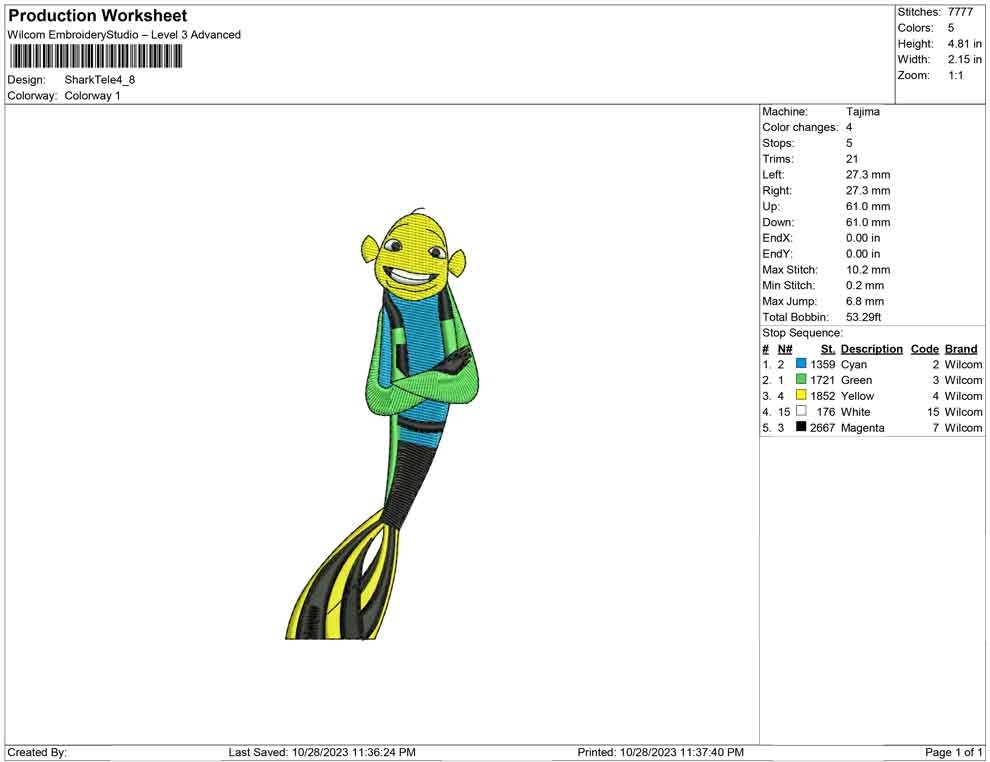Click the 'Created By:' footer label
The width and height of the screenshot is (990, 762).
(37, 752)
